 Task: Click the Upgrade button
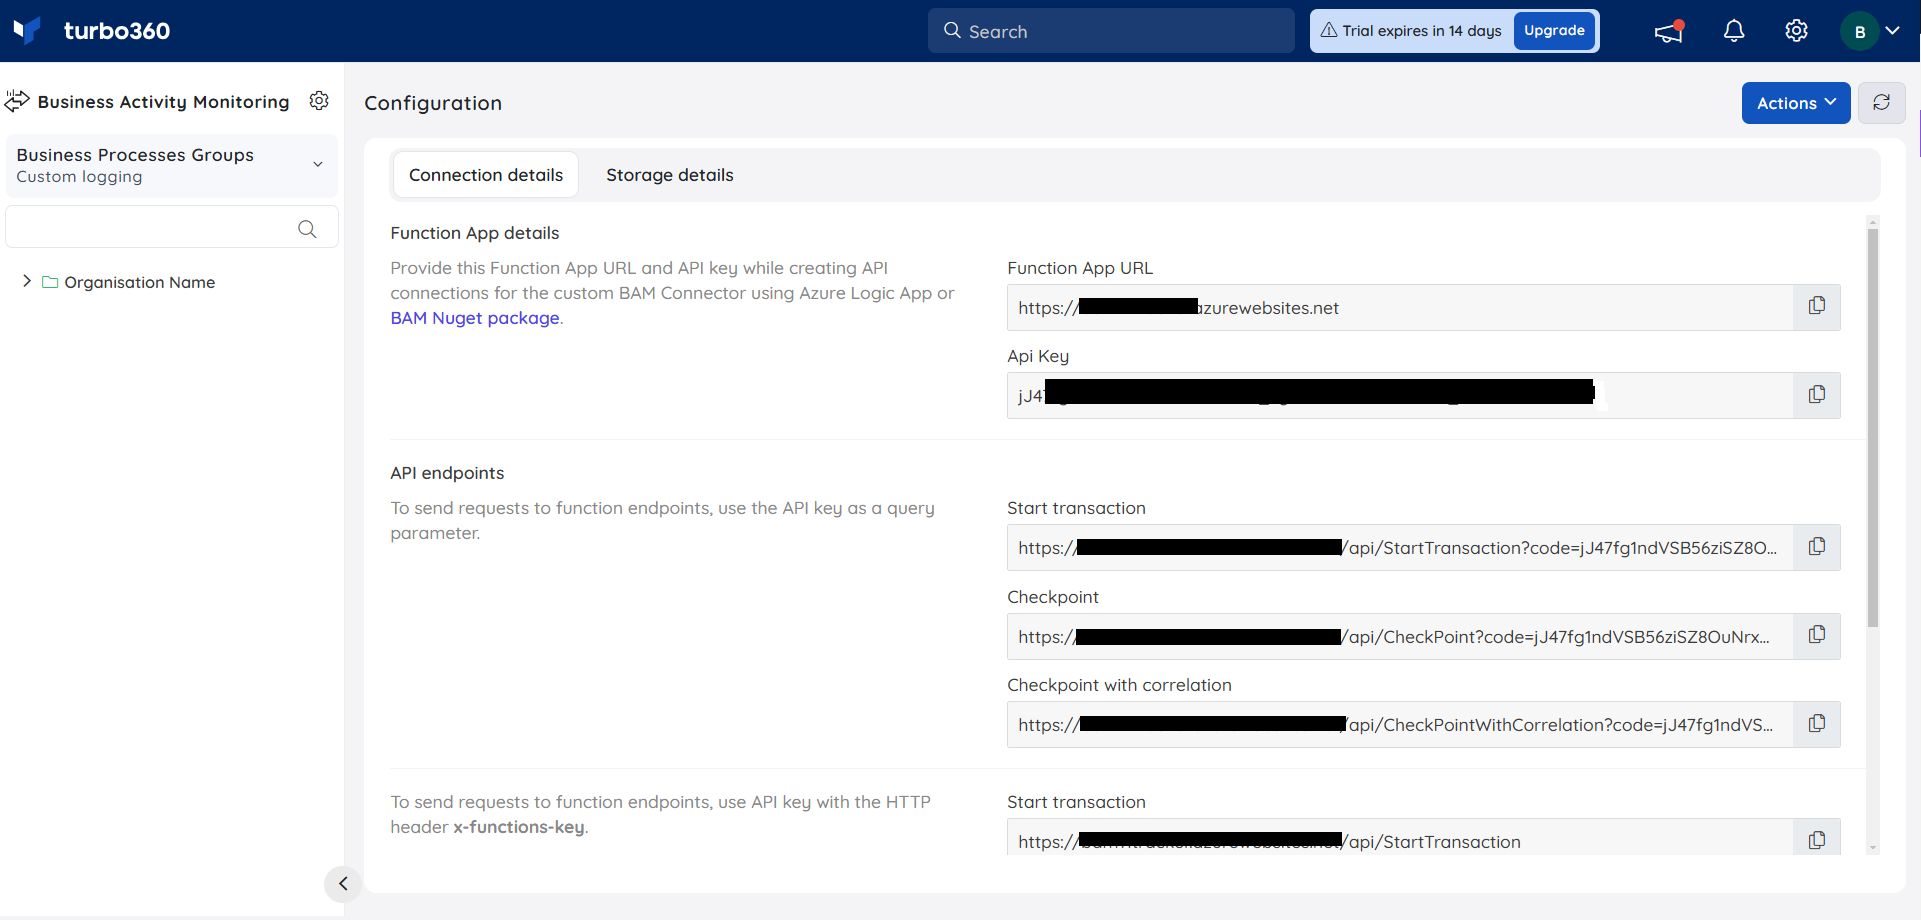(1554, 31)
